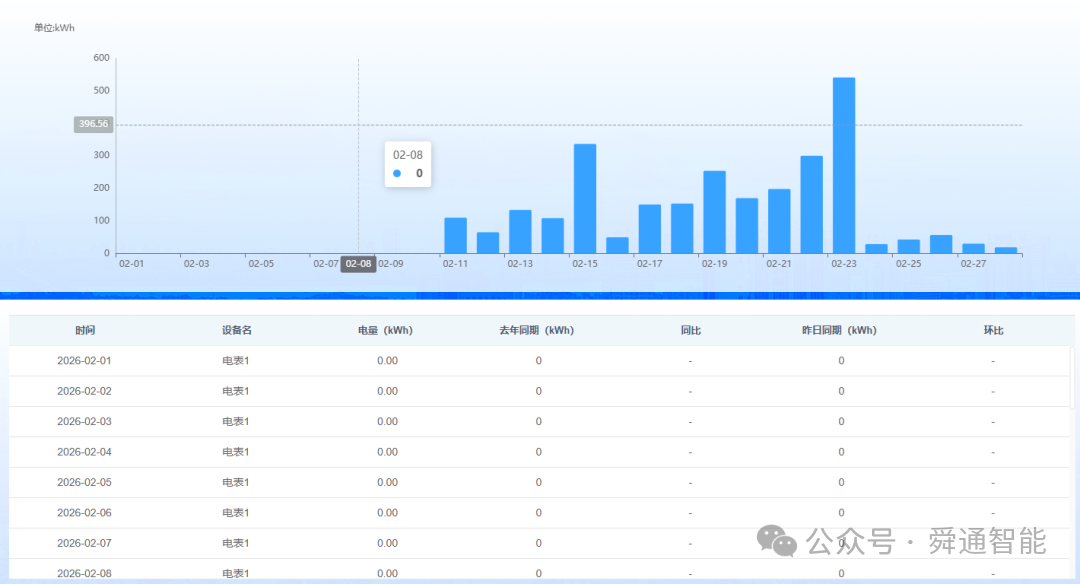This screenshot has width=1080, height=584.
Task: Select the 02-11 bar in the chart
Action: click(x=455, y=235)
